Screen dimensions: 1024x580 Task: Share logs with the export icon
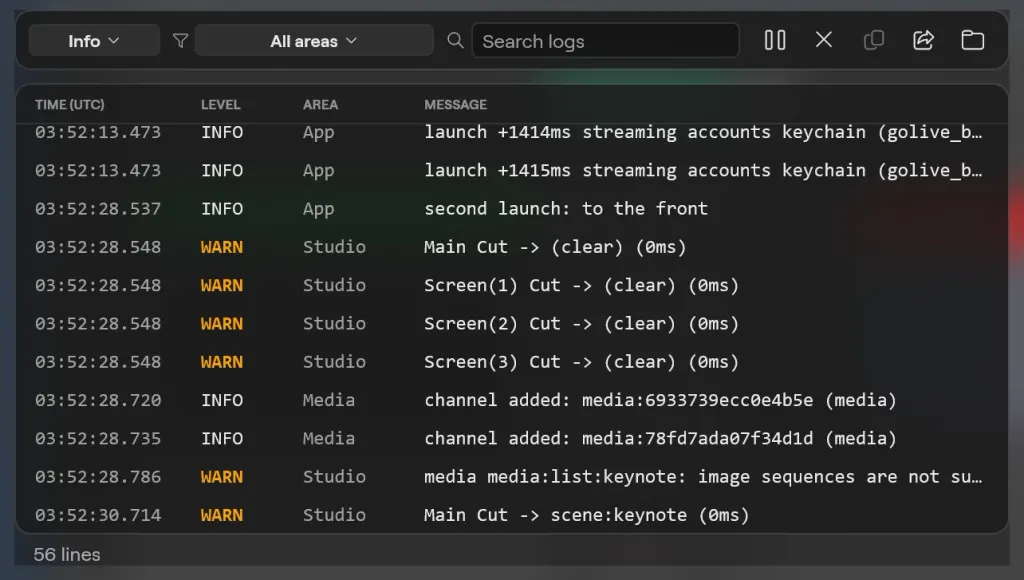click(923, 40)
